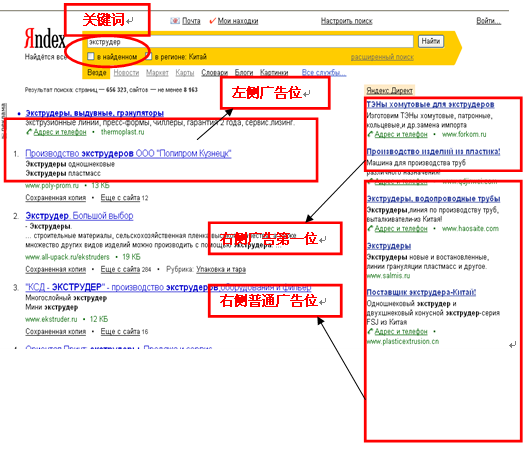The height and width of the screenshot is (451, 529).
Task: Switch to the Карты tab
Action: [185, 73]
